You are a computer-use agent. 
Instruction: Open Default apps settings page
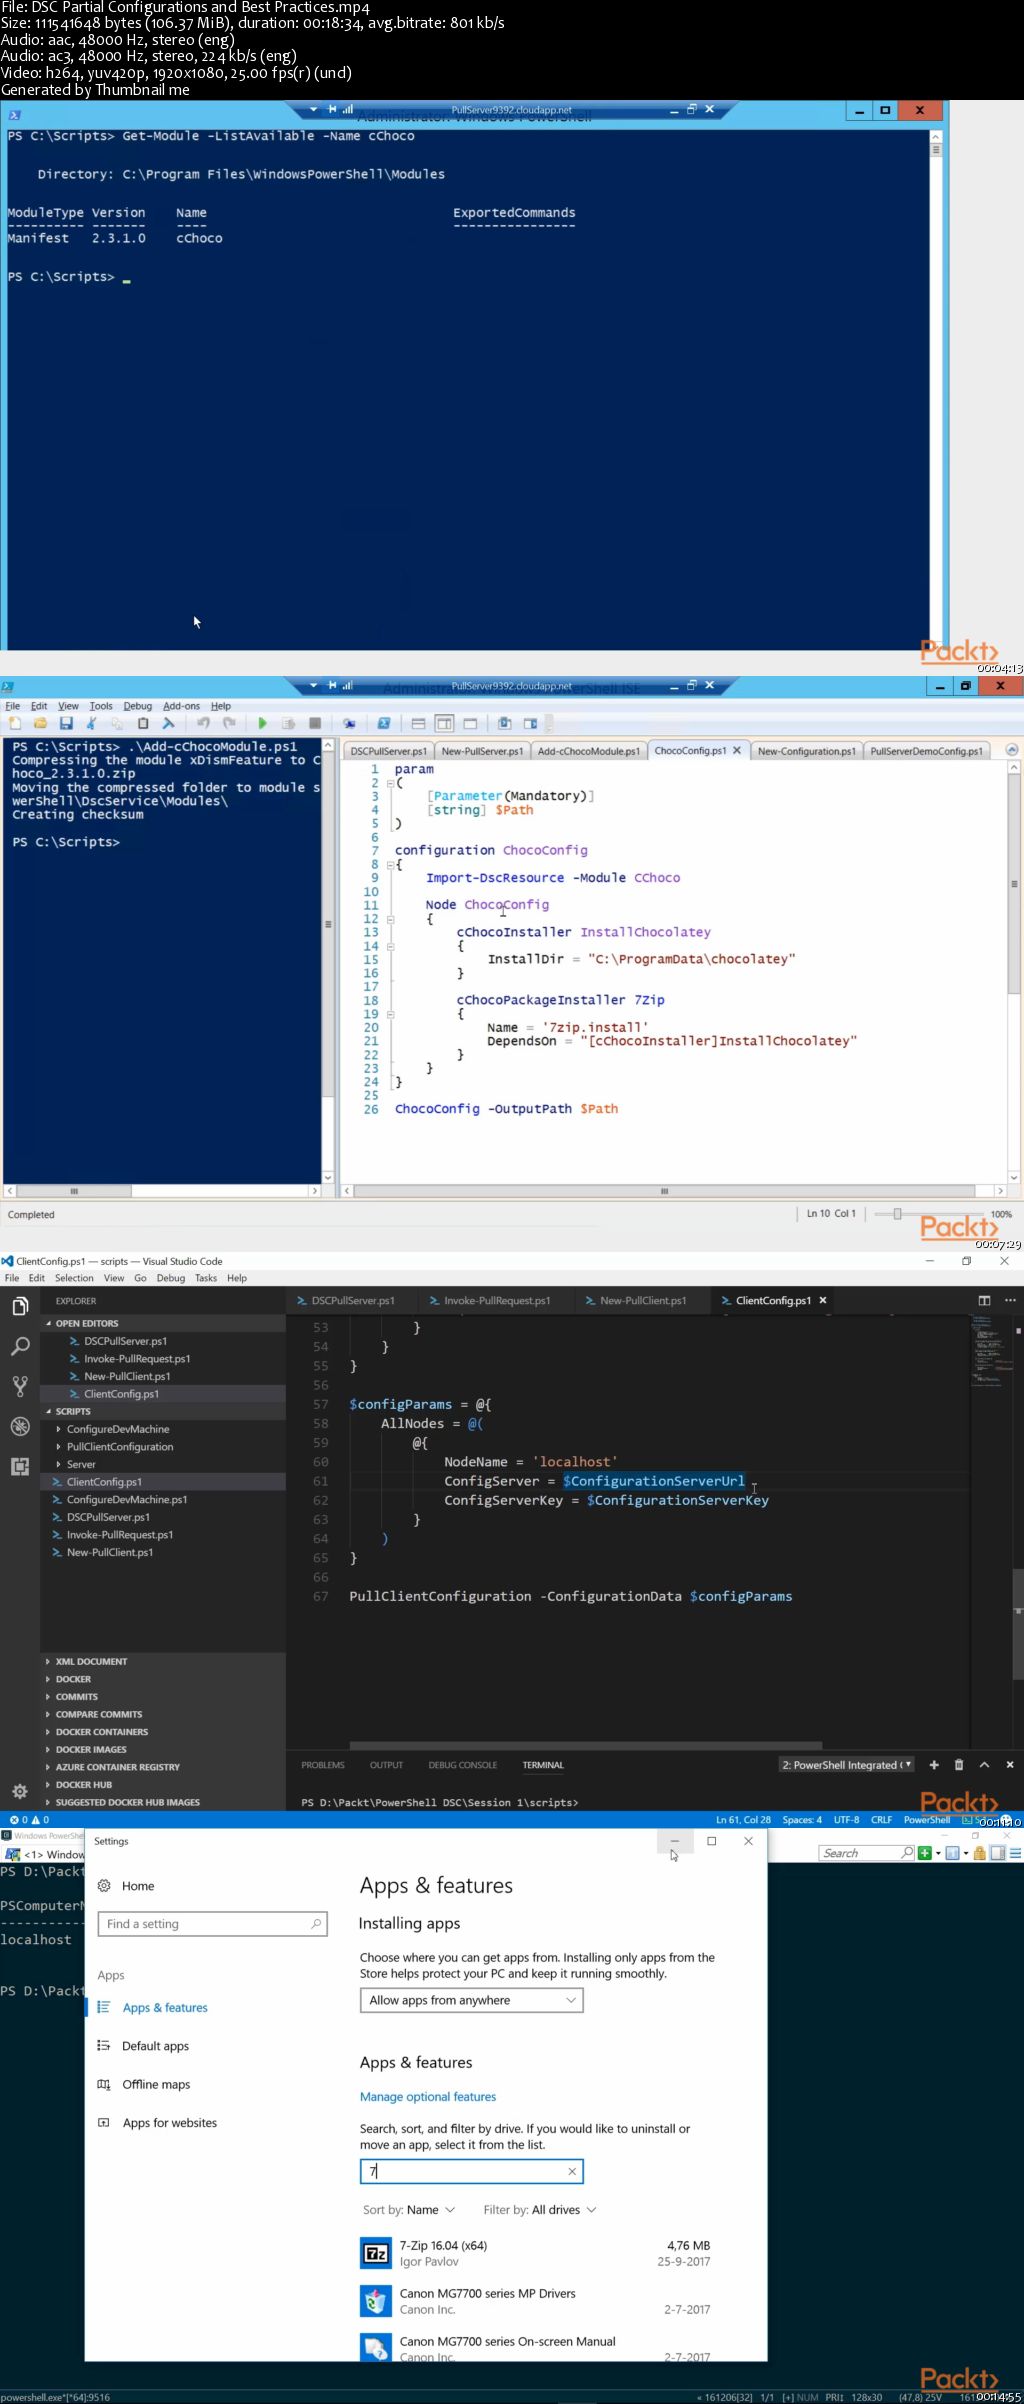(155, 2046)
